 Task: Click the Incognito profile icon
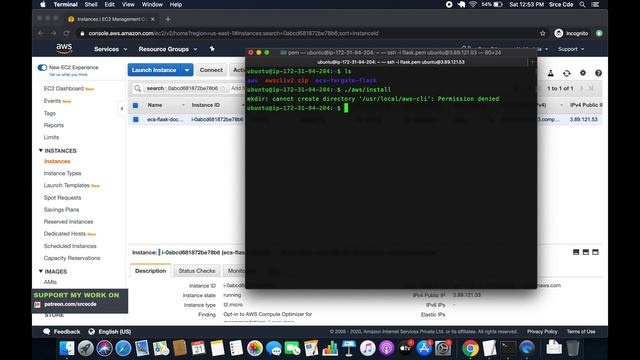coord(559,33)
